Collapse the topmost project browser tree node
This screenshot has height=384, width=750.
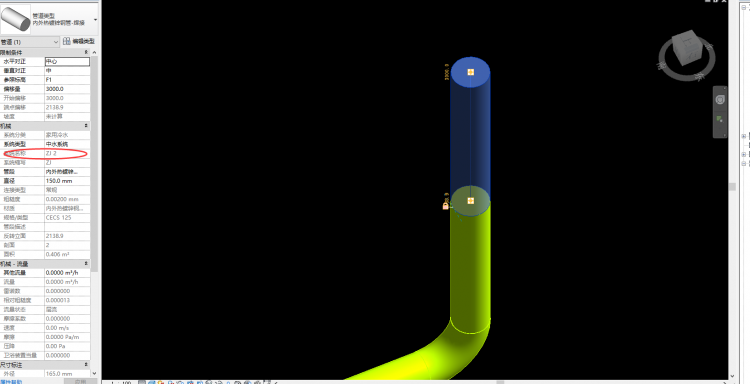pos(744,7)
